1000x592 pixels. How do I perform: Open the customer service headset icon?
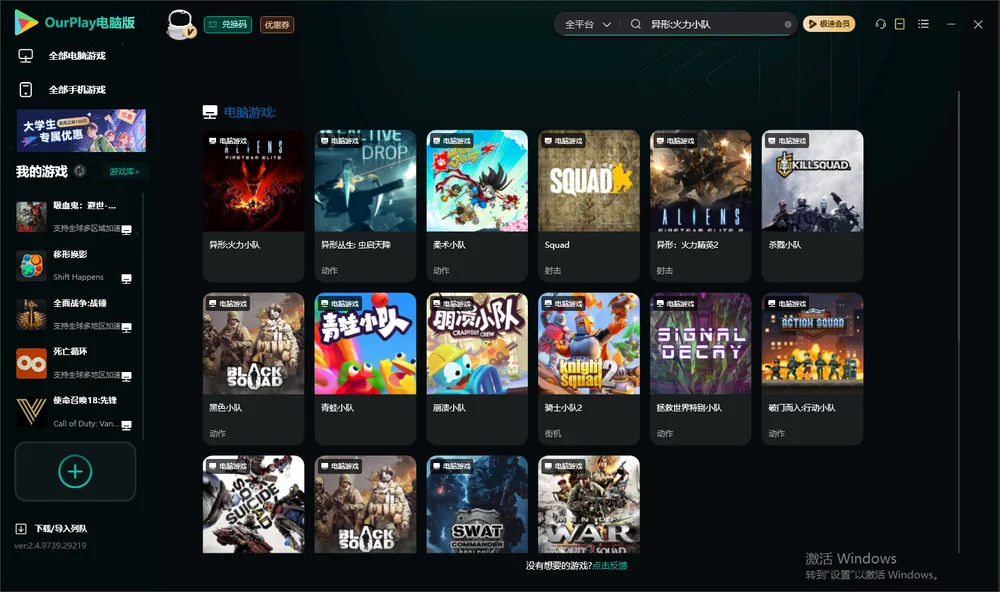[880, 24]
